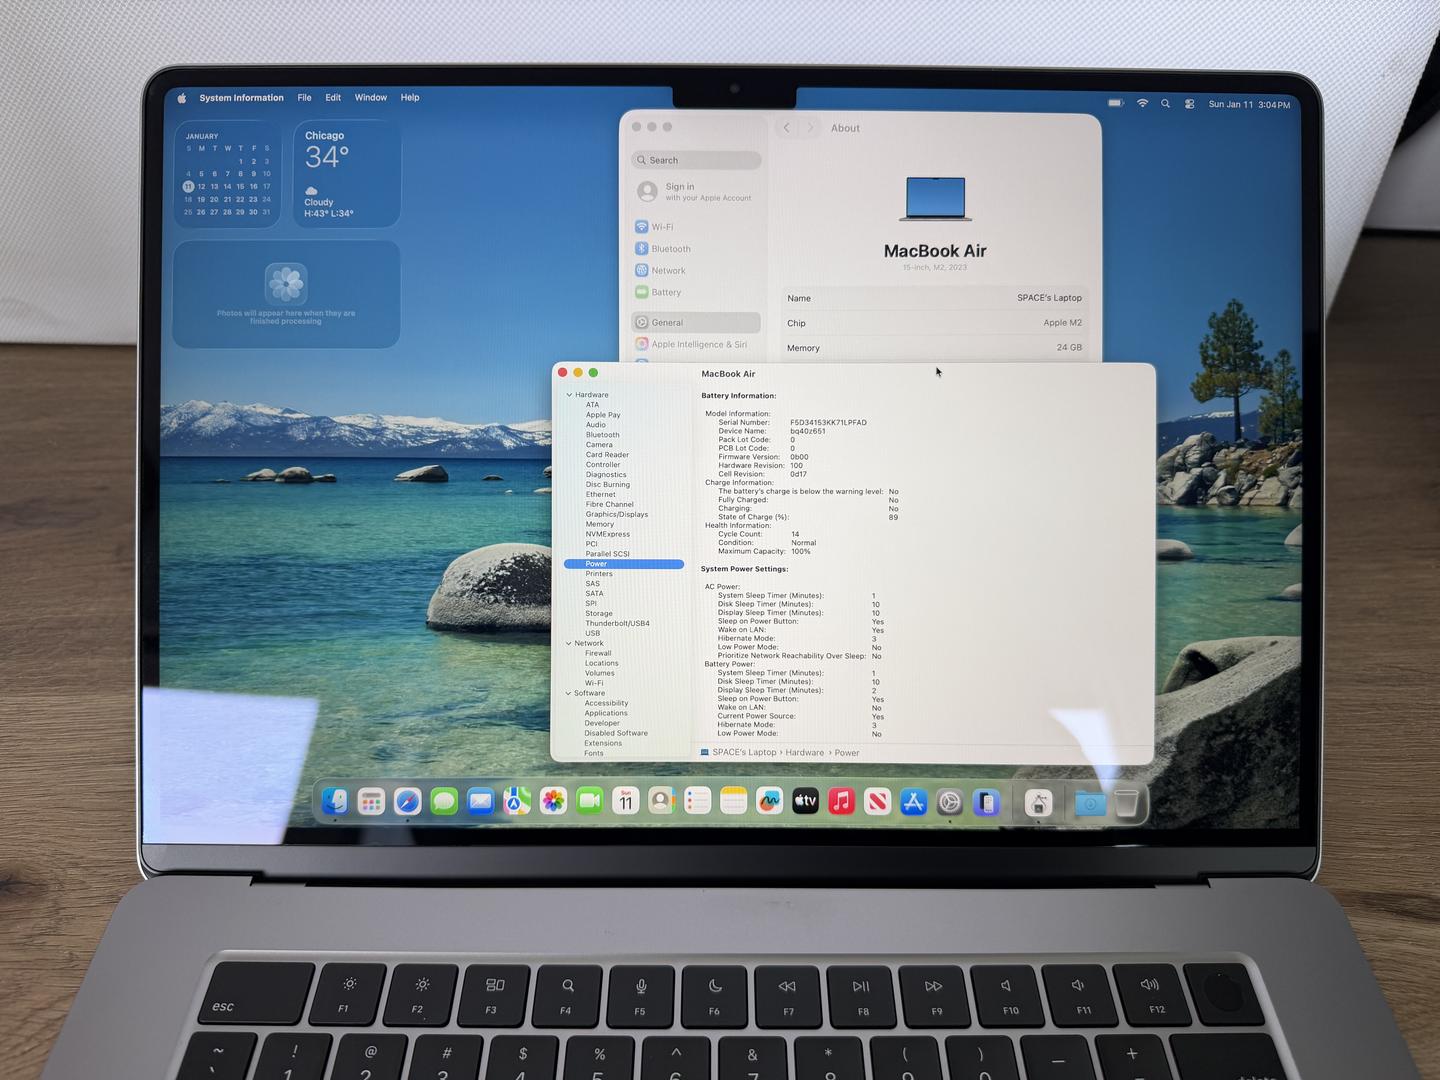The width and height of the screenshot is (1440, 1080).
Task: Collapse the Hardware tree section
Action: click(x=569, y=395)
